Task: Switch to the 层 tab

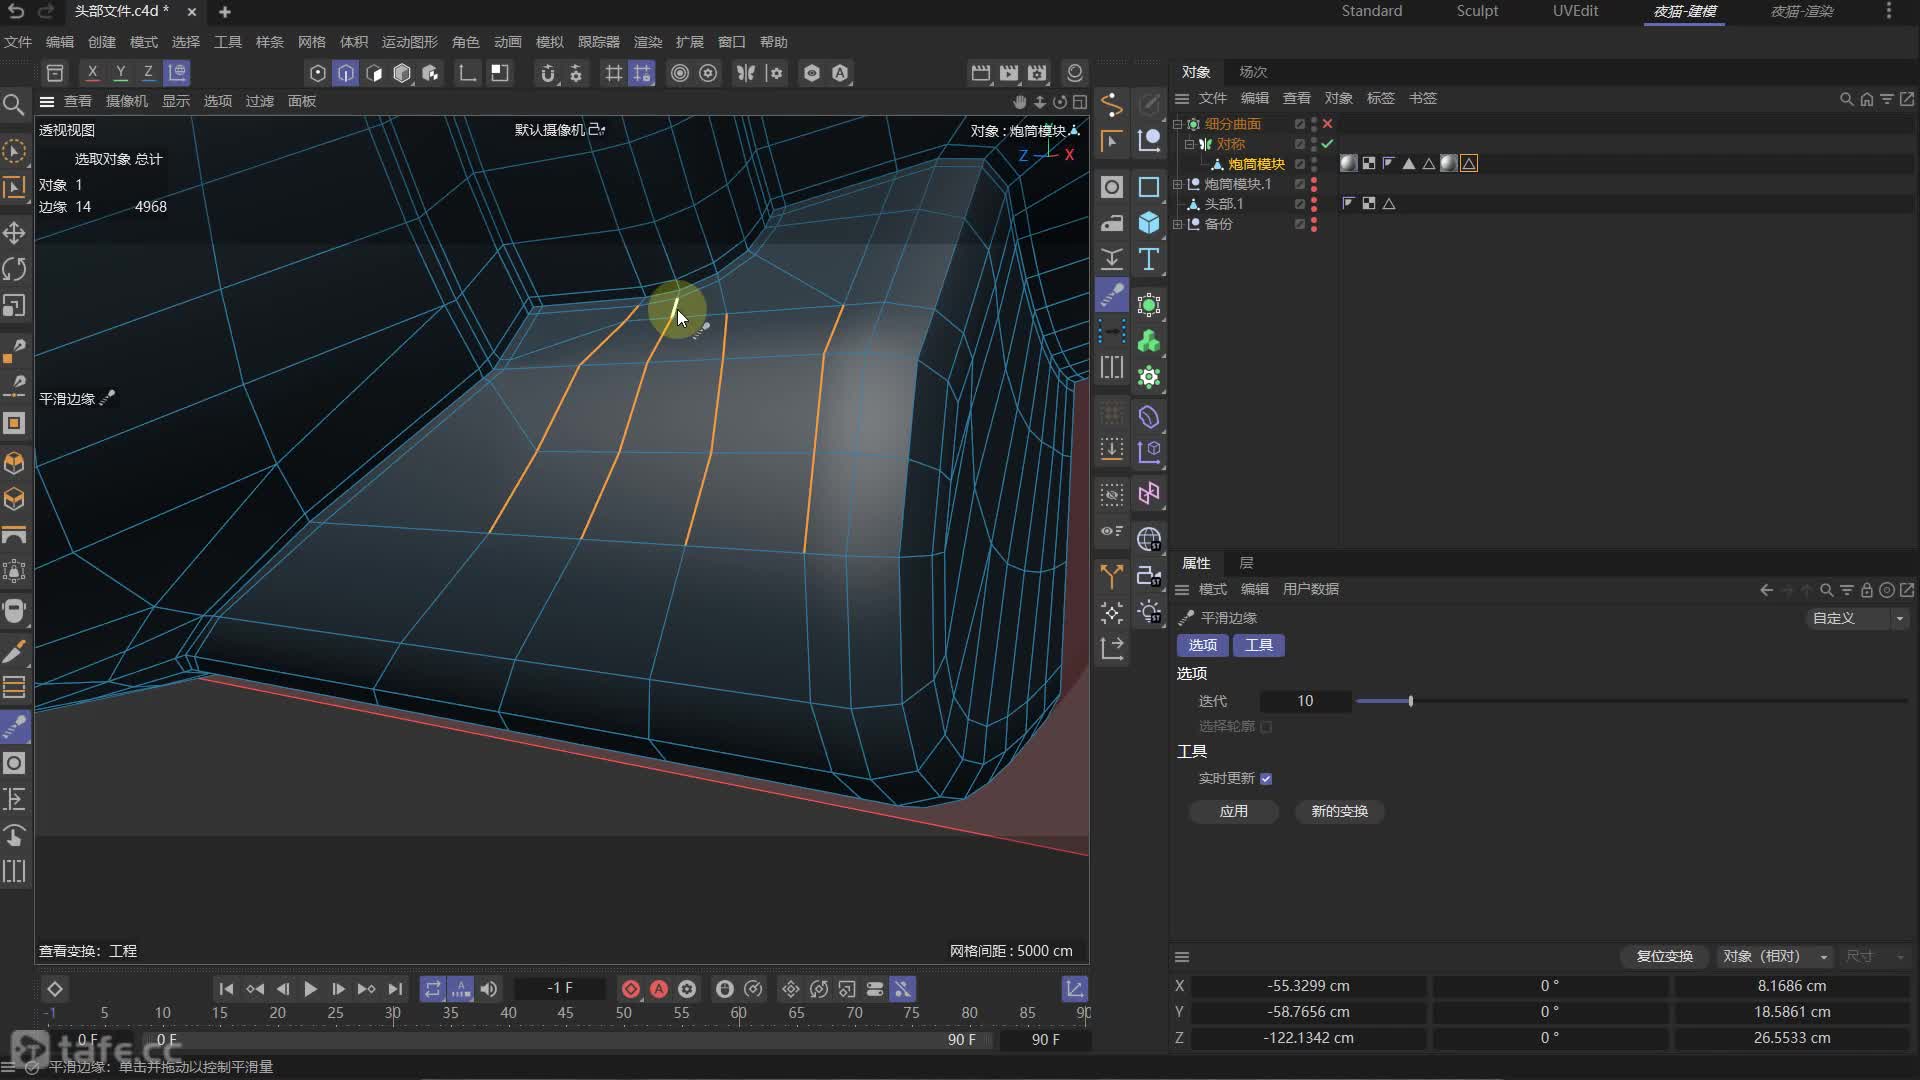Action: click(x=1246, y=563)
